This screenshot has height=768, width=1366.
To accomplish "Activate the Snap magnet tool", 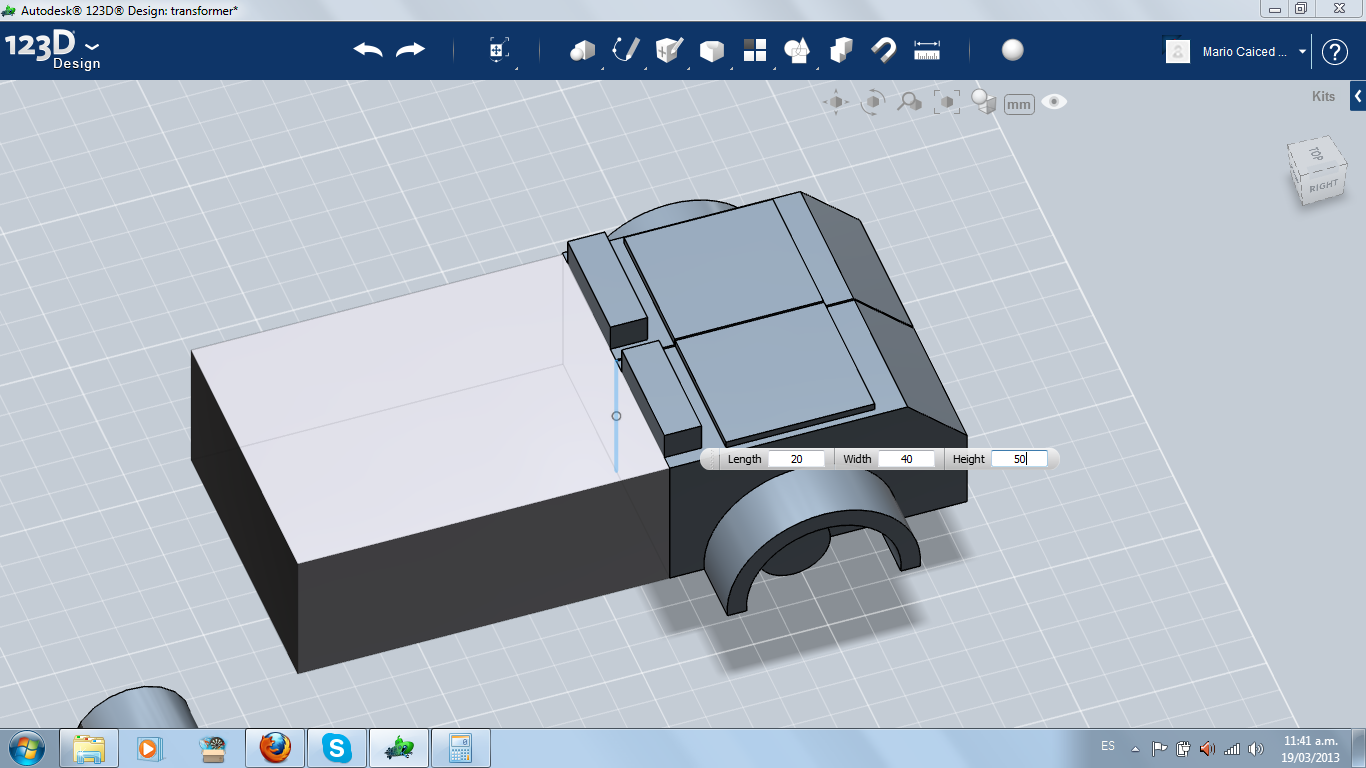I will (884, 50).
